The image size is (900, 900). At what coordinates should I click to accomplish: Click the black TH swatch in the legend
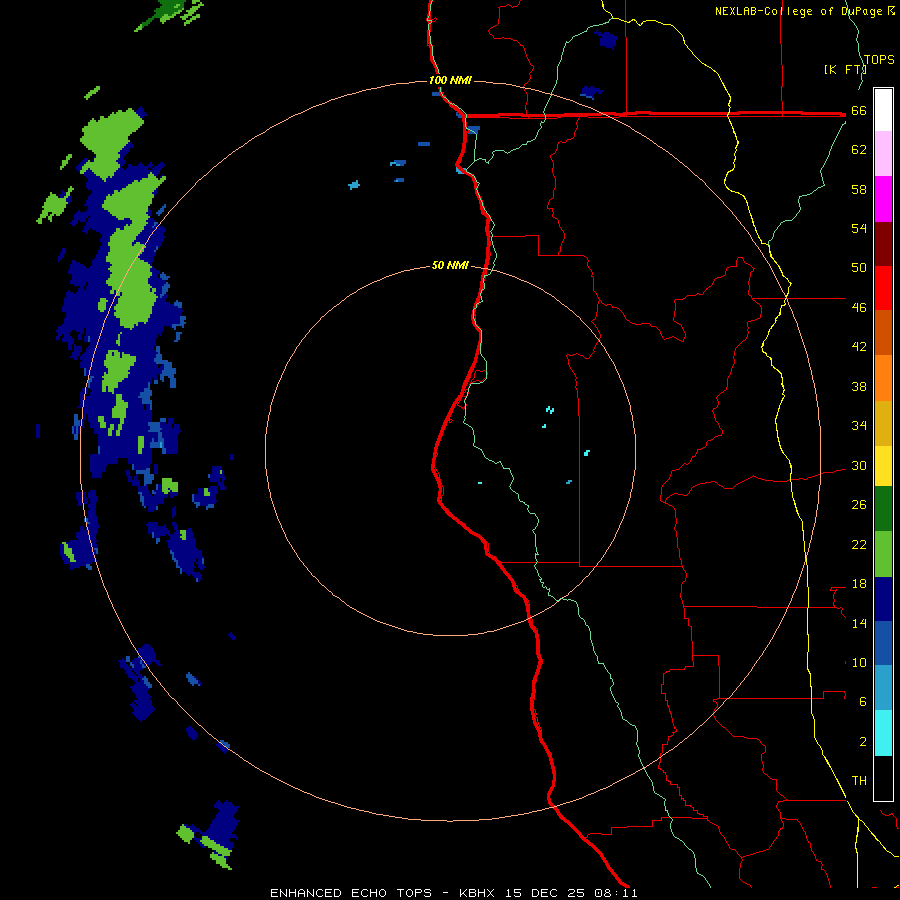click(883, 778)
